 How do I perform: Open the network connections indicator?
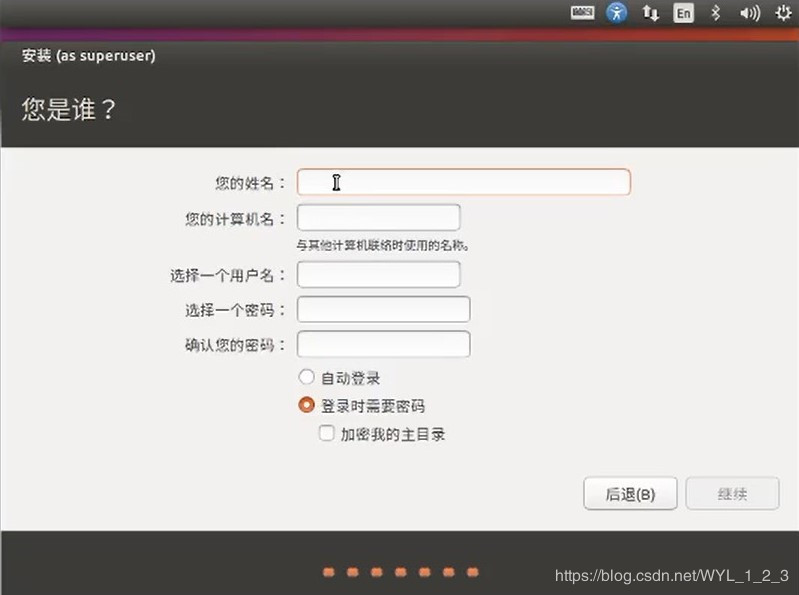[650, 12]
